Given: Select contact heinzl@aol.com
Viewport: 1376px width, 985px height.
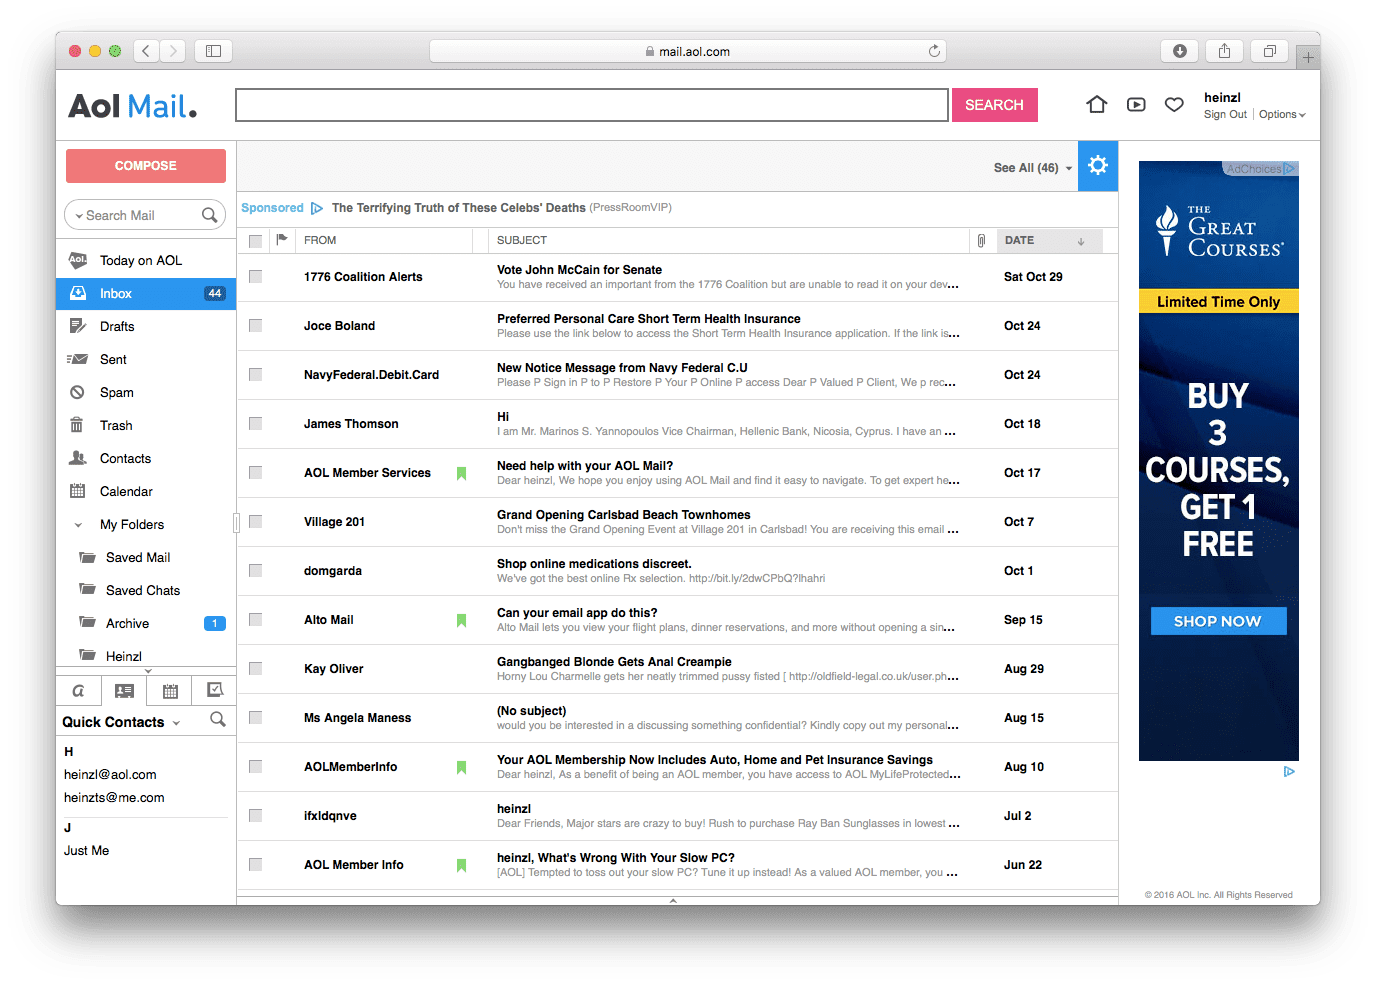Looking at the screenshot, I should [x=110, y=775].
